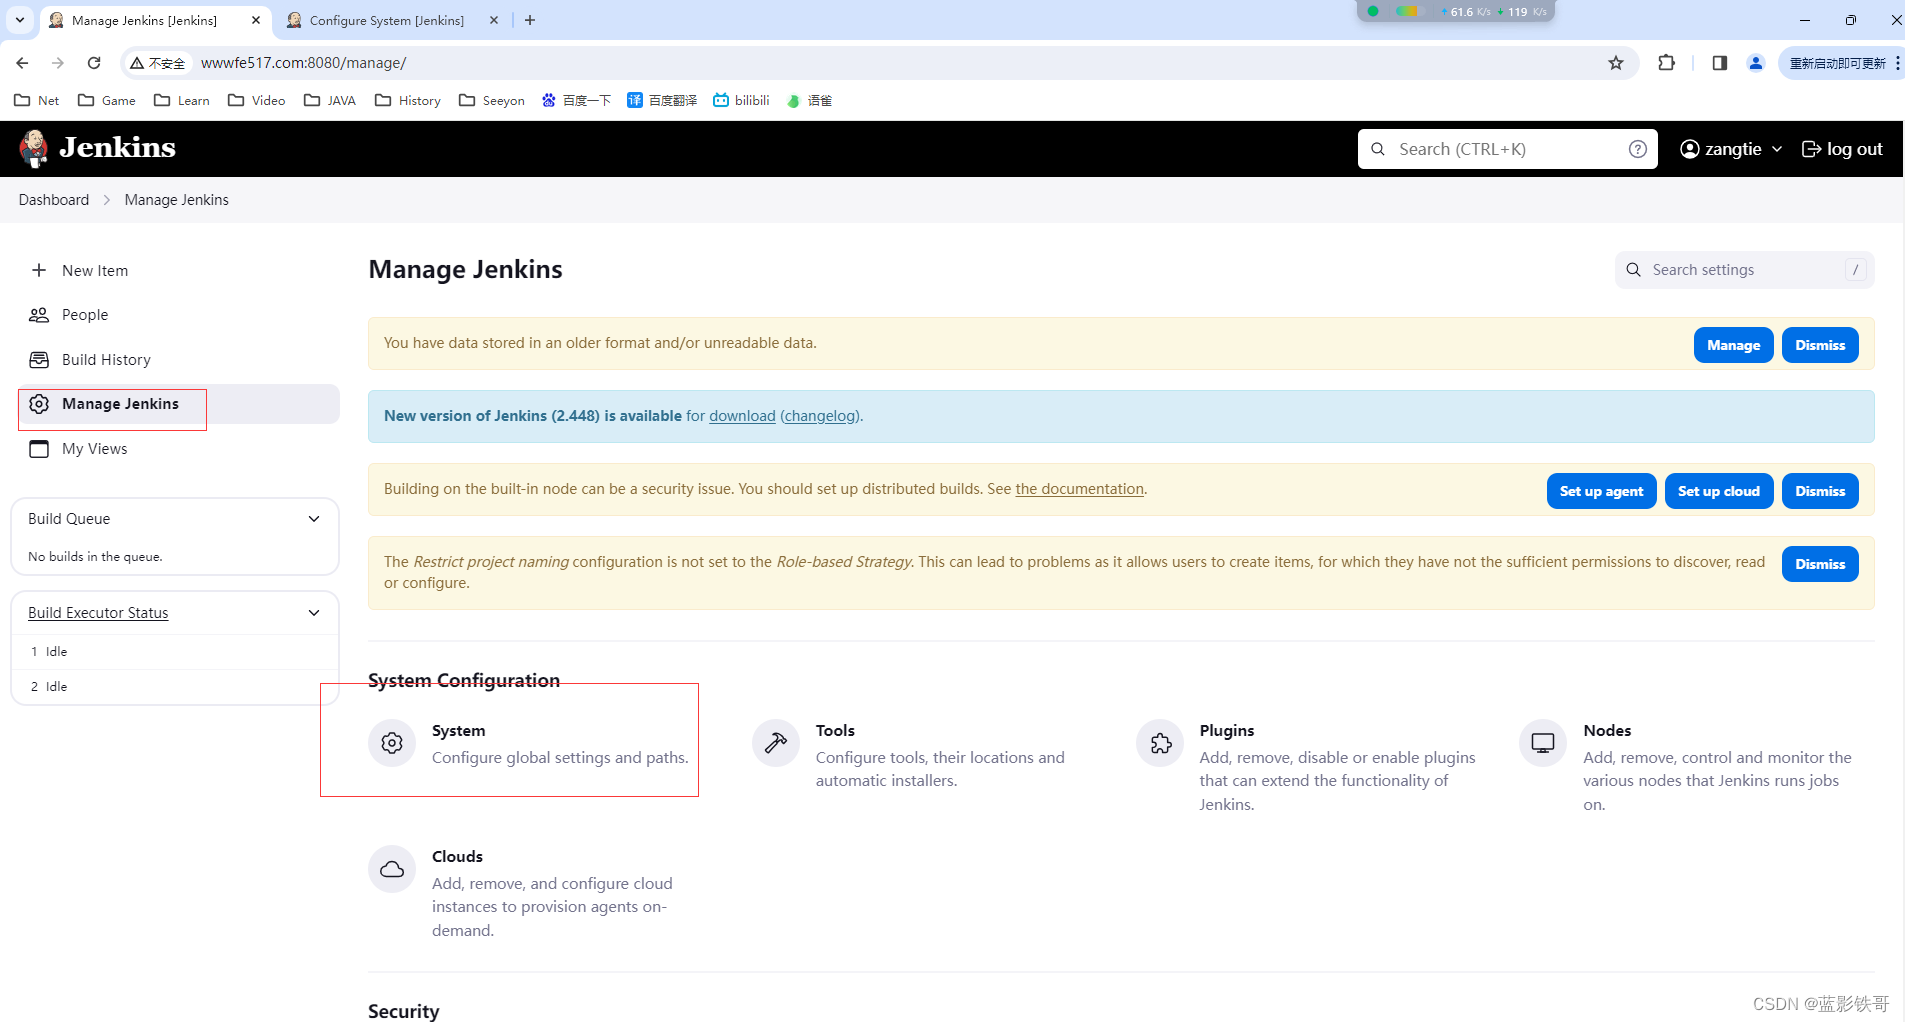Open the tab search dropdown arrow
The height and width of the screenshot is (1022, 1905).
point(20,20)
